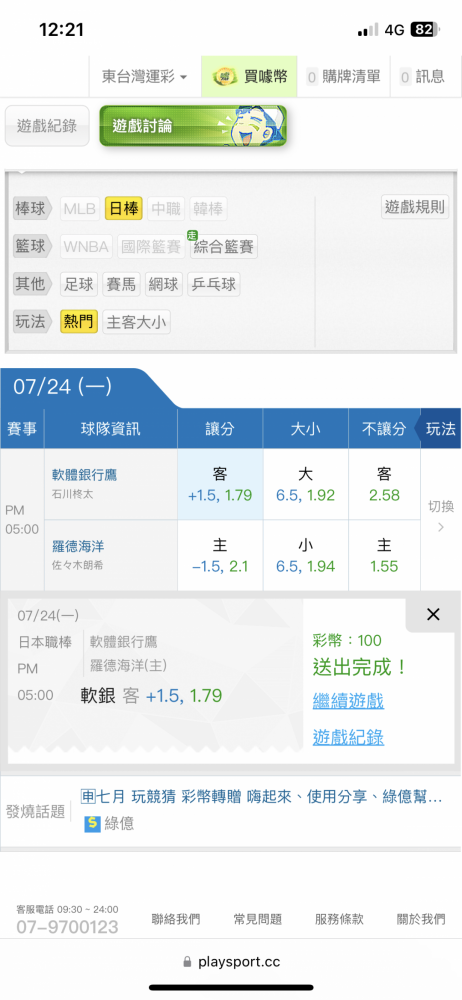462x1000 pixels.
Task: Follow the 繼續遊戲 link
Action: tap(348, 701)
